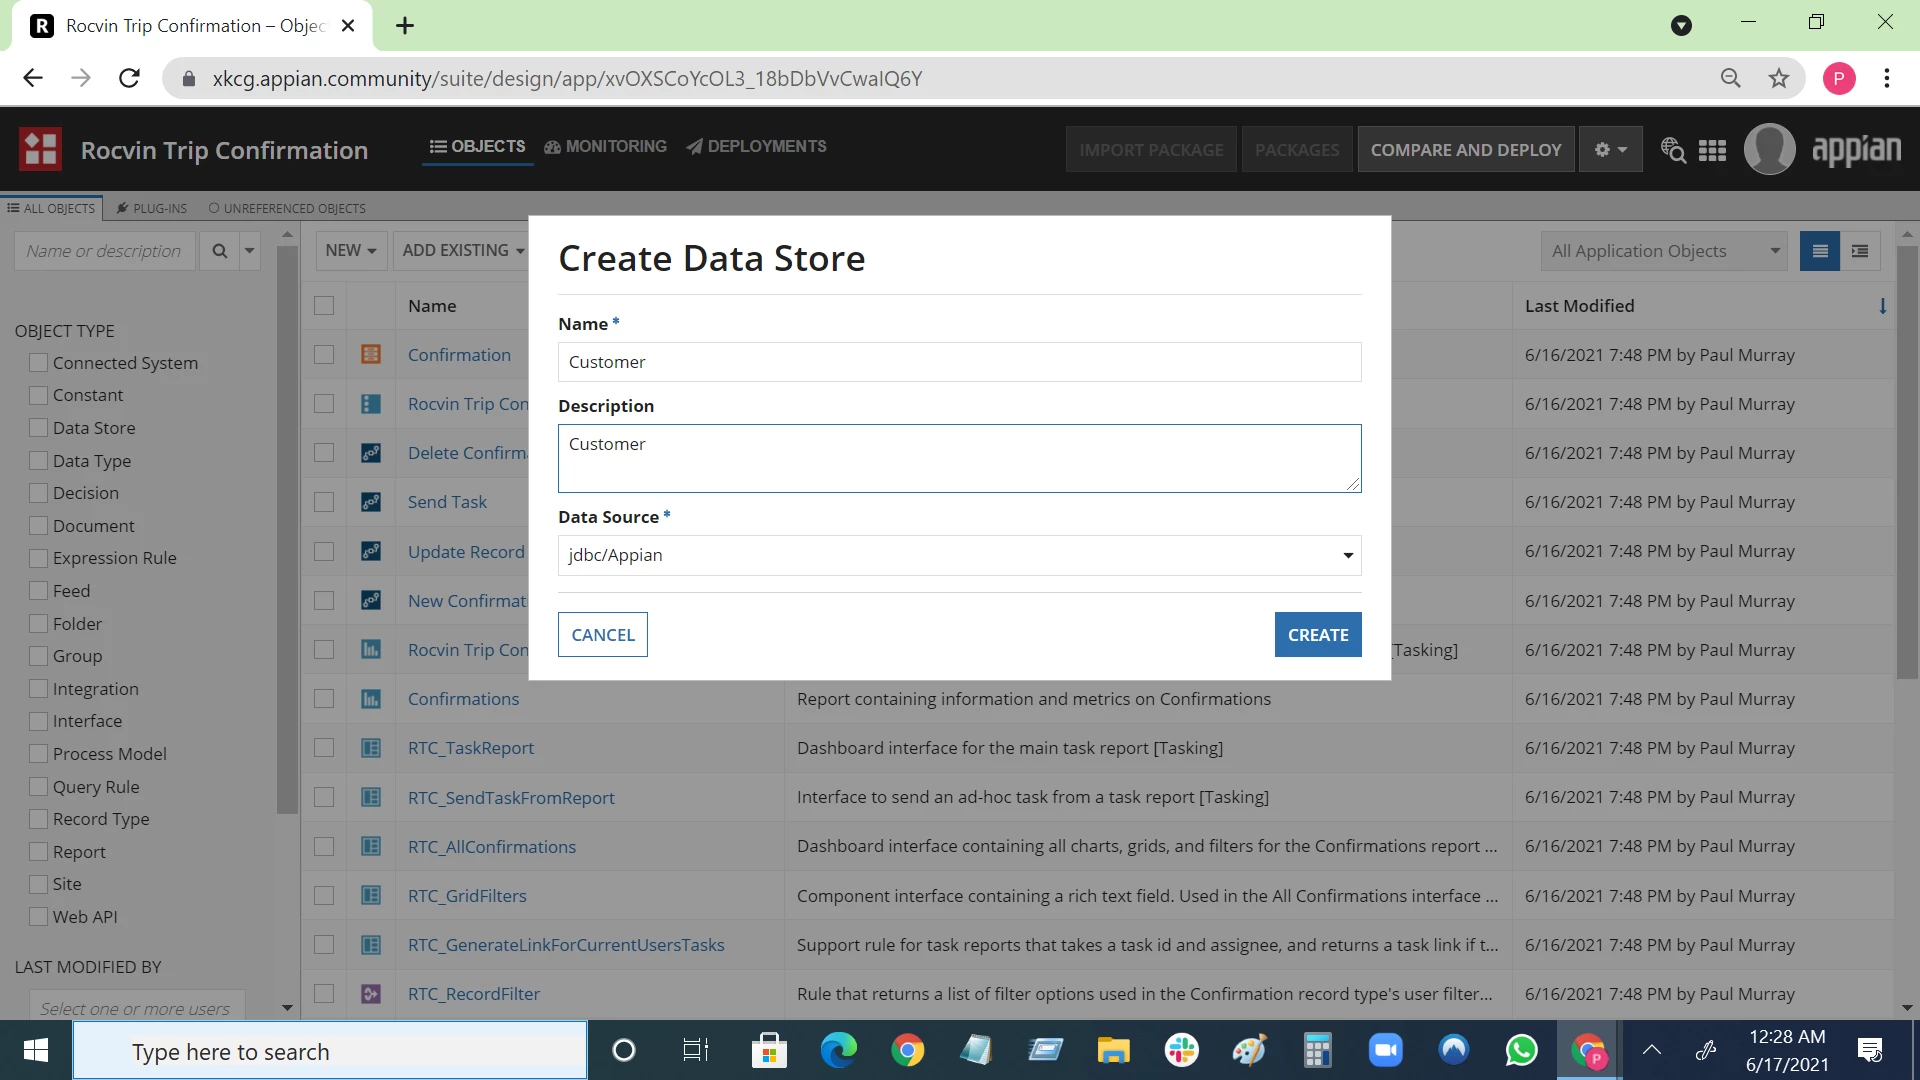This screenshot has height=1080, width=1920.
Task: Click the Name or description search box
Action: (105, 251)
